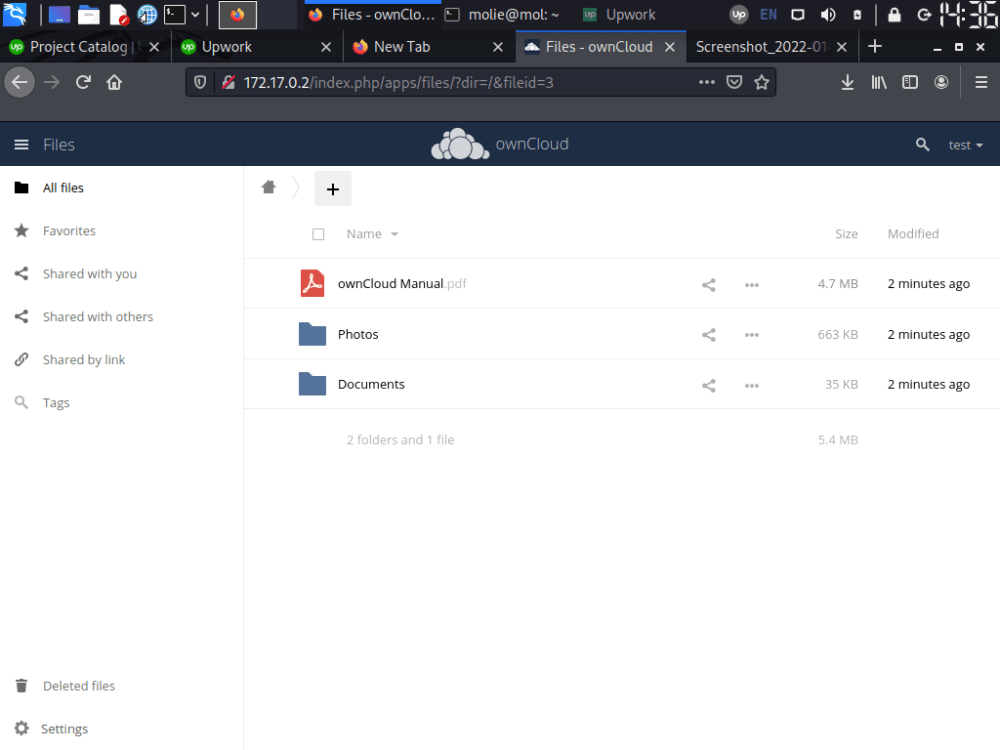Switch EN keyboard layout indicator
Image resolution: width=1000 pixels, height=750 pixels.
(x=768, y=15)
